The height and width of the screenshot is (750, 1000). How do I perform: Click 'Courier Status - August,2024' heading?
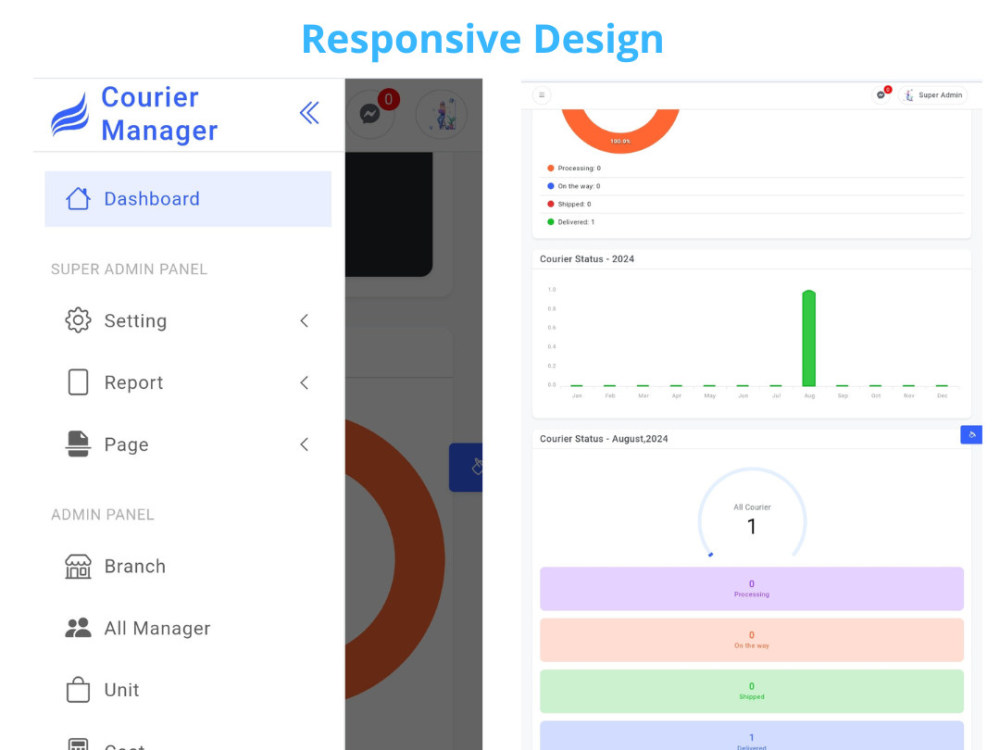tap(604, 439)
